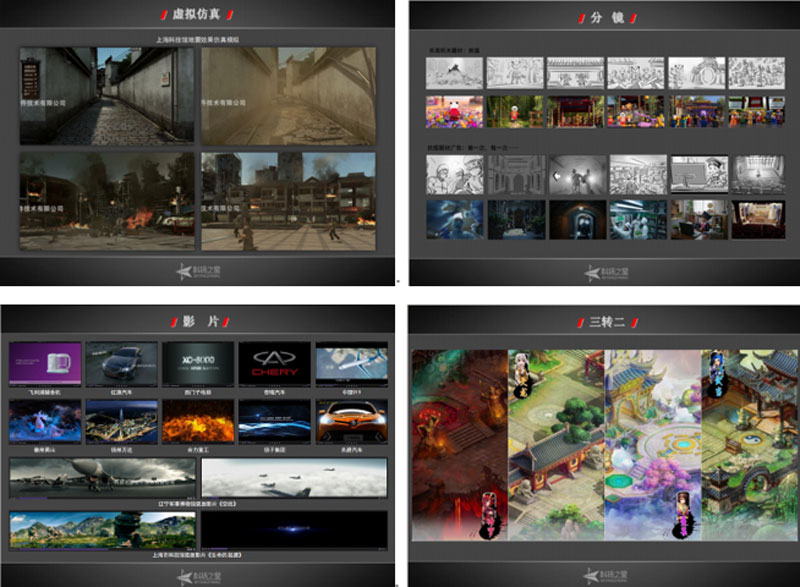Click the orange car front video thumbnail
Viewport: 800px width, 587px height.
point(351,421)
